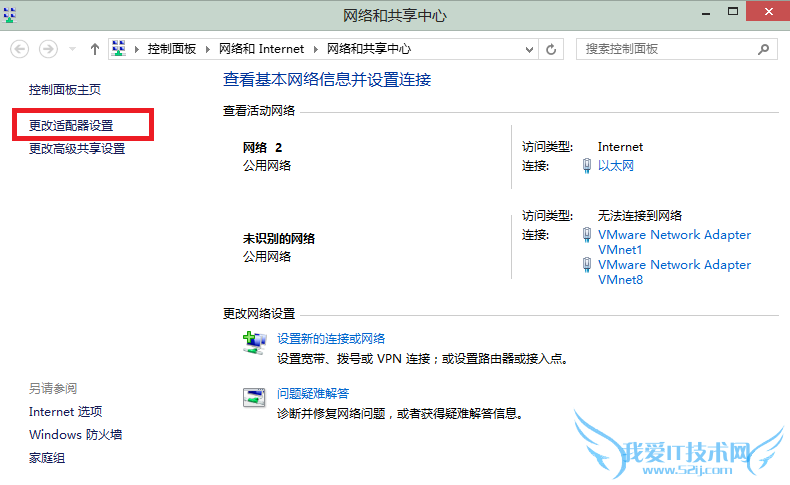
Task: Click the 无法连接到网络 access type value
Action: coord(640,216)
